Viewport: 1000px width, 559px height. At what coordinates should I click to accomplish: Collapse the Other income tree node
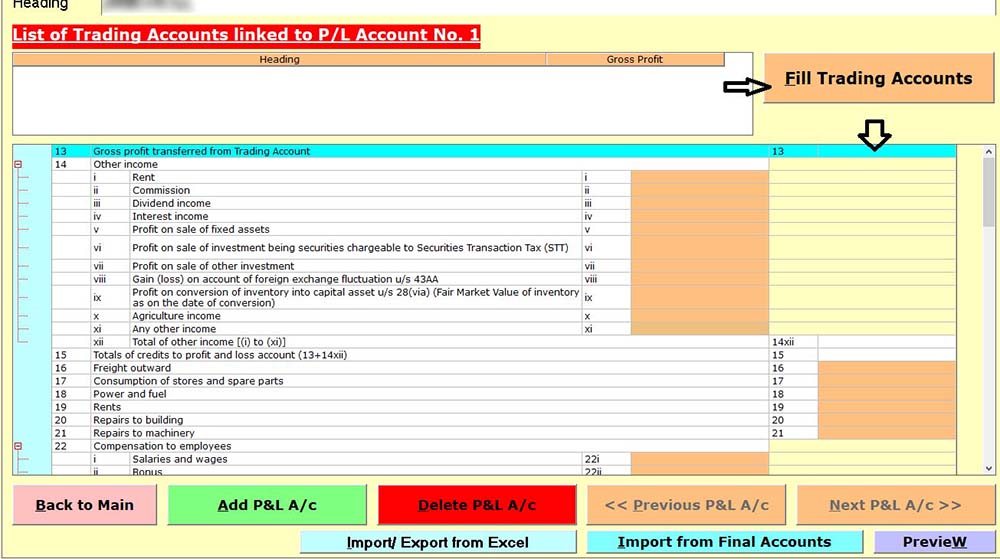(17, 164)
